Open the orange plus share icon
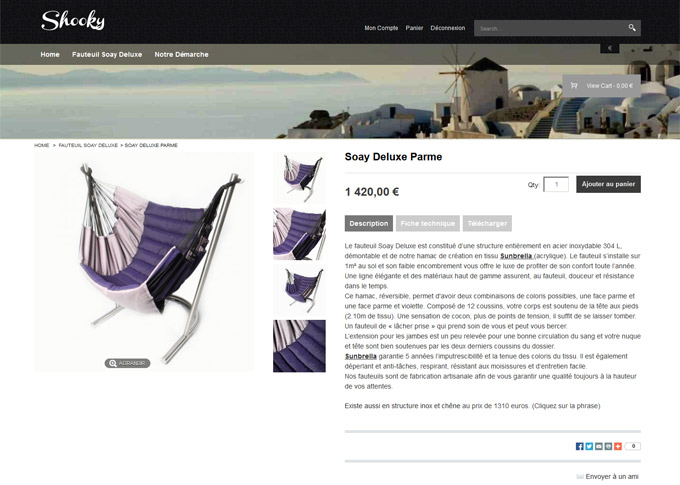 point(618,446)
